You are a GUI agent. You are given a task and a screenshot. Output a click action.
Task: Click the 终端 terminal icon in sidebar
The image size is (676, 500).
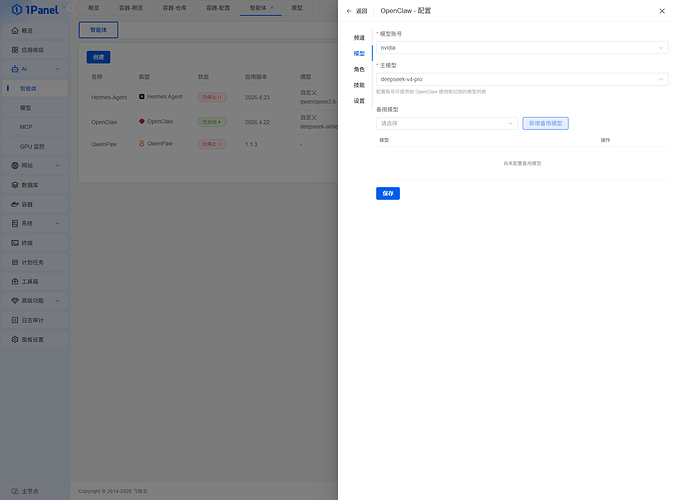pyautogui.click(x=14, y=243)
